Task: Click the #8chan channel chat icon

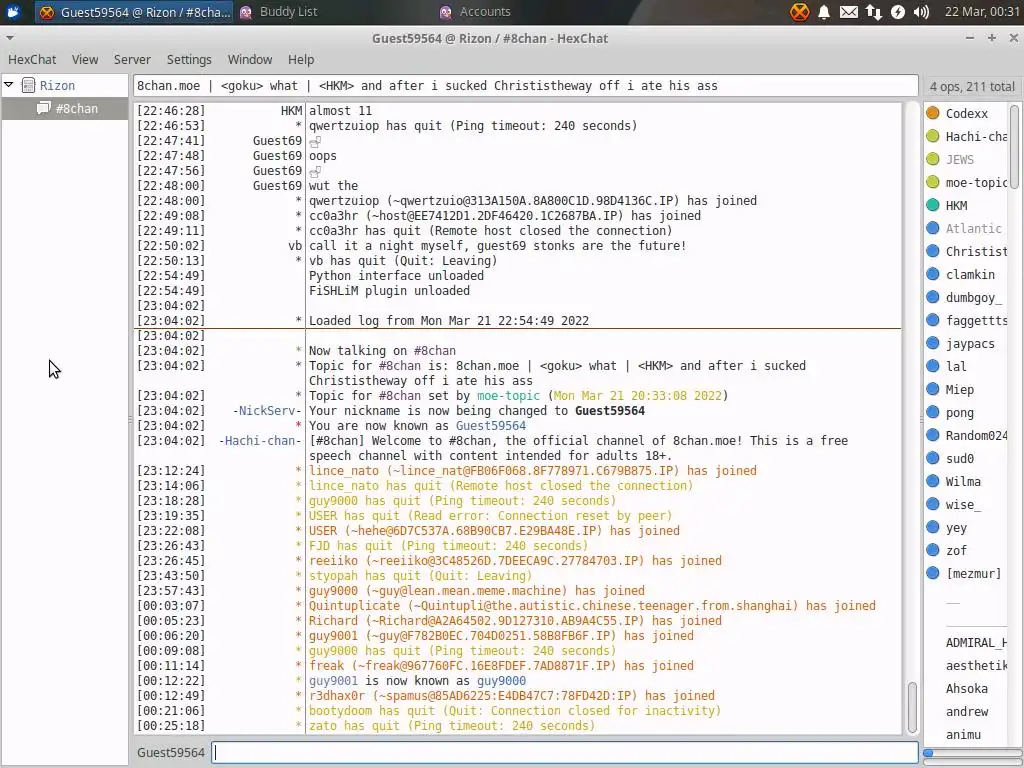Action: (44, 108)
